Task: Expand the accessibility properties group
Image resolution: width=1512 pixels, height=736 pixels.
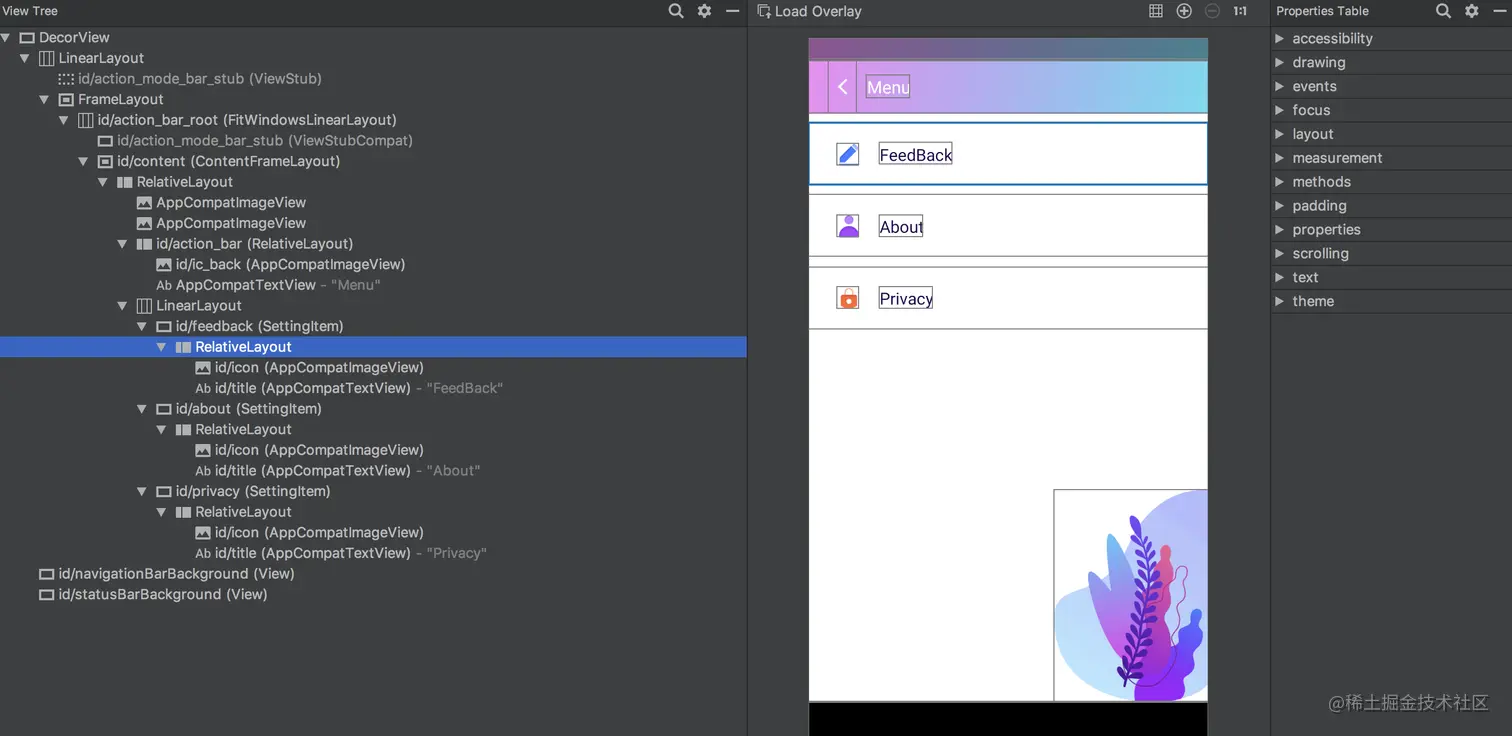Action: coord(1280,38)
